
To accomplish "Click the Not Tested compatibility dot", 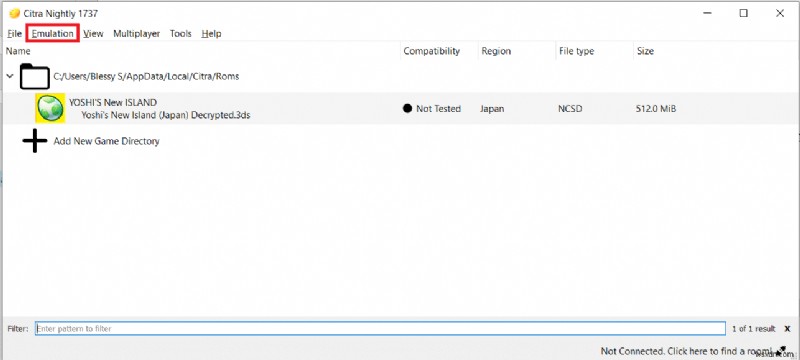I will coord(407,108).
